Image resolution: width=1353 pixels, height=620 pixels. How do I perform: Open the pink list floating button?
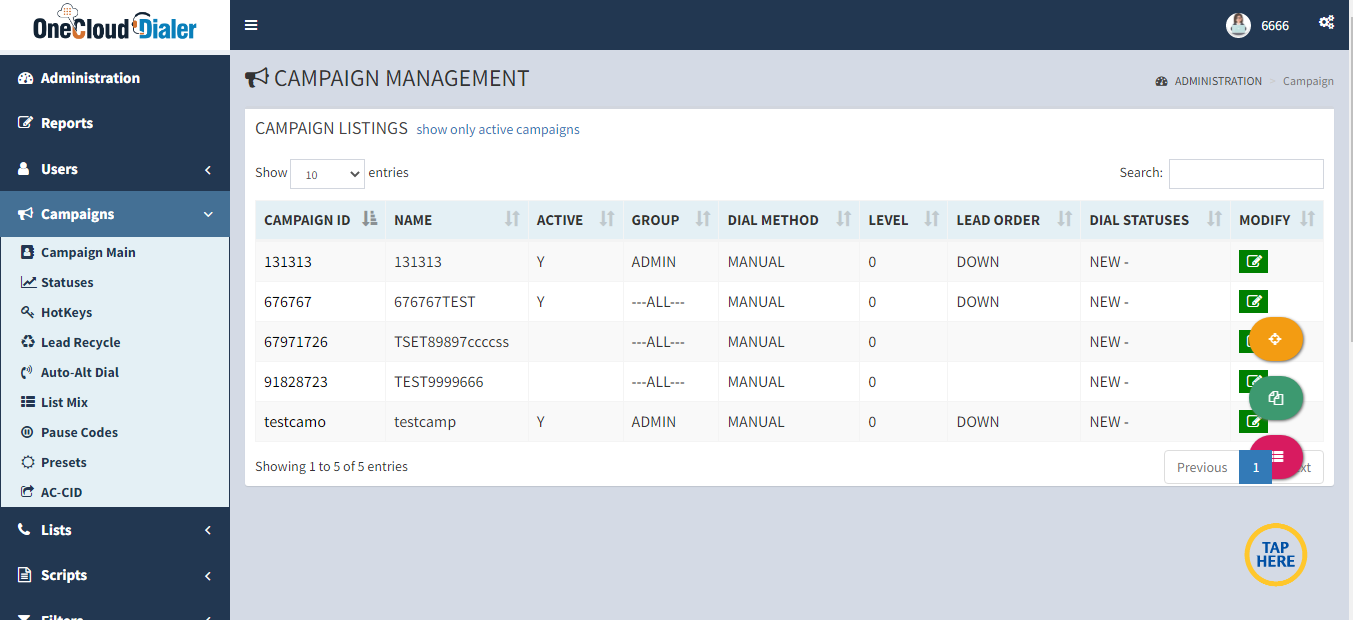coord(1278,455)
